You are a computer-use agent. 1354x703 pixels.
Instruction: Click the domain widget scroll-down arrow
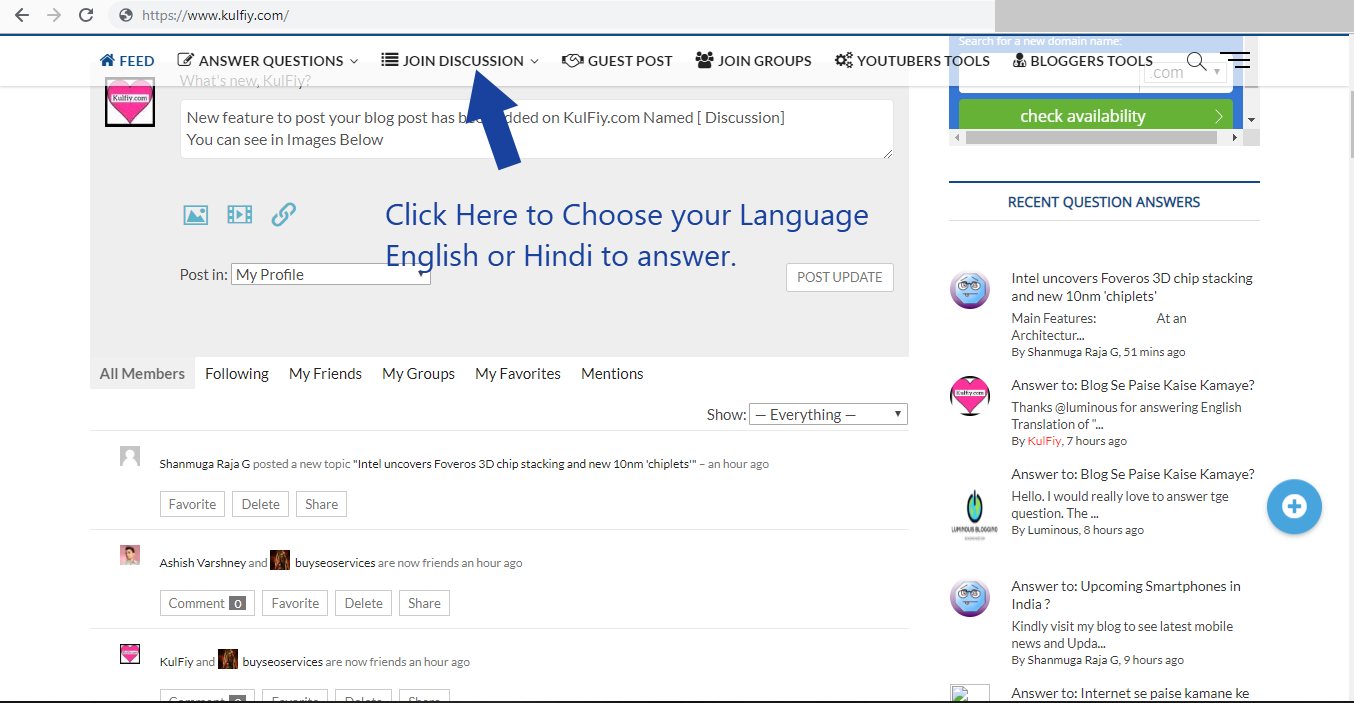pyautogui.click(x=1252, y=120)
